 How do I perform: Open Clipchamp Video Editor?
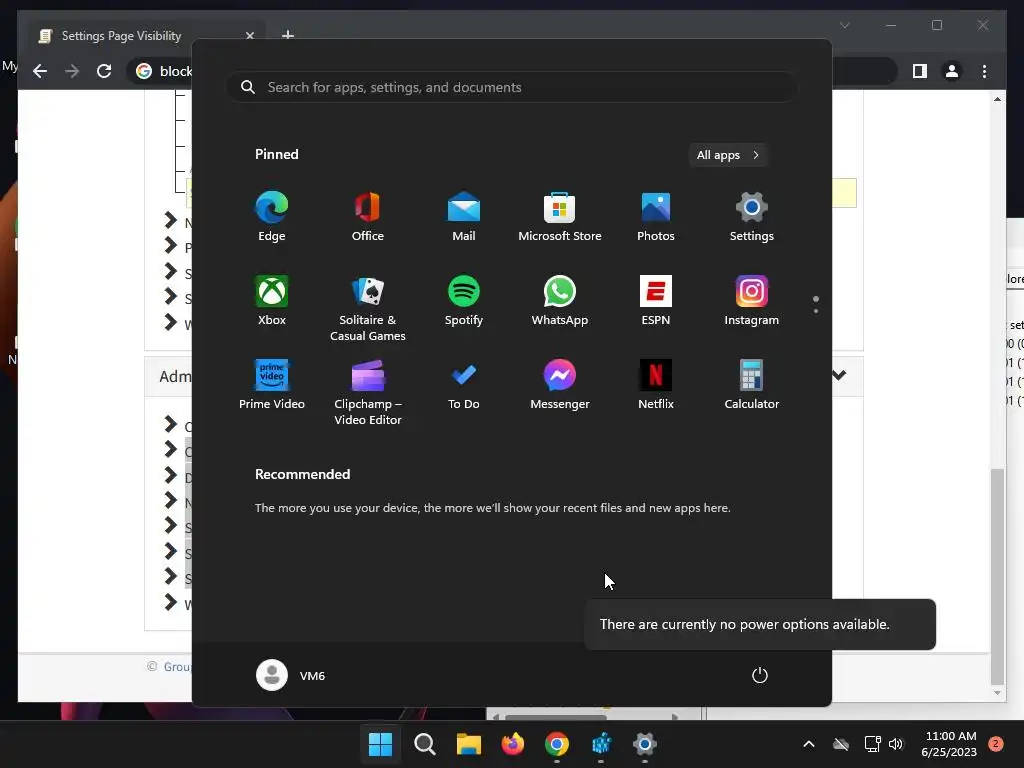pos(368,392)
